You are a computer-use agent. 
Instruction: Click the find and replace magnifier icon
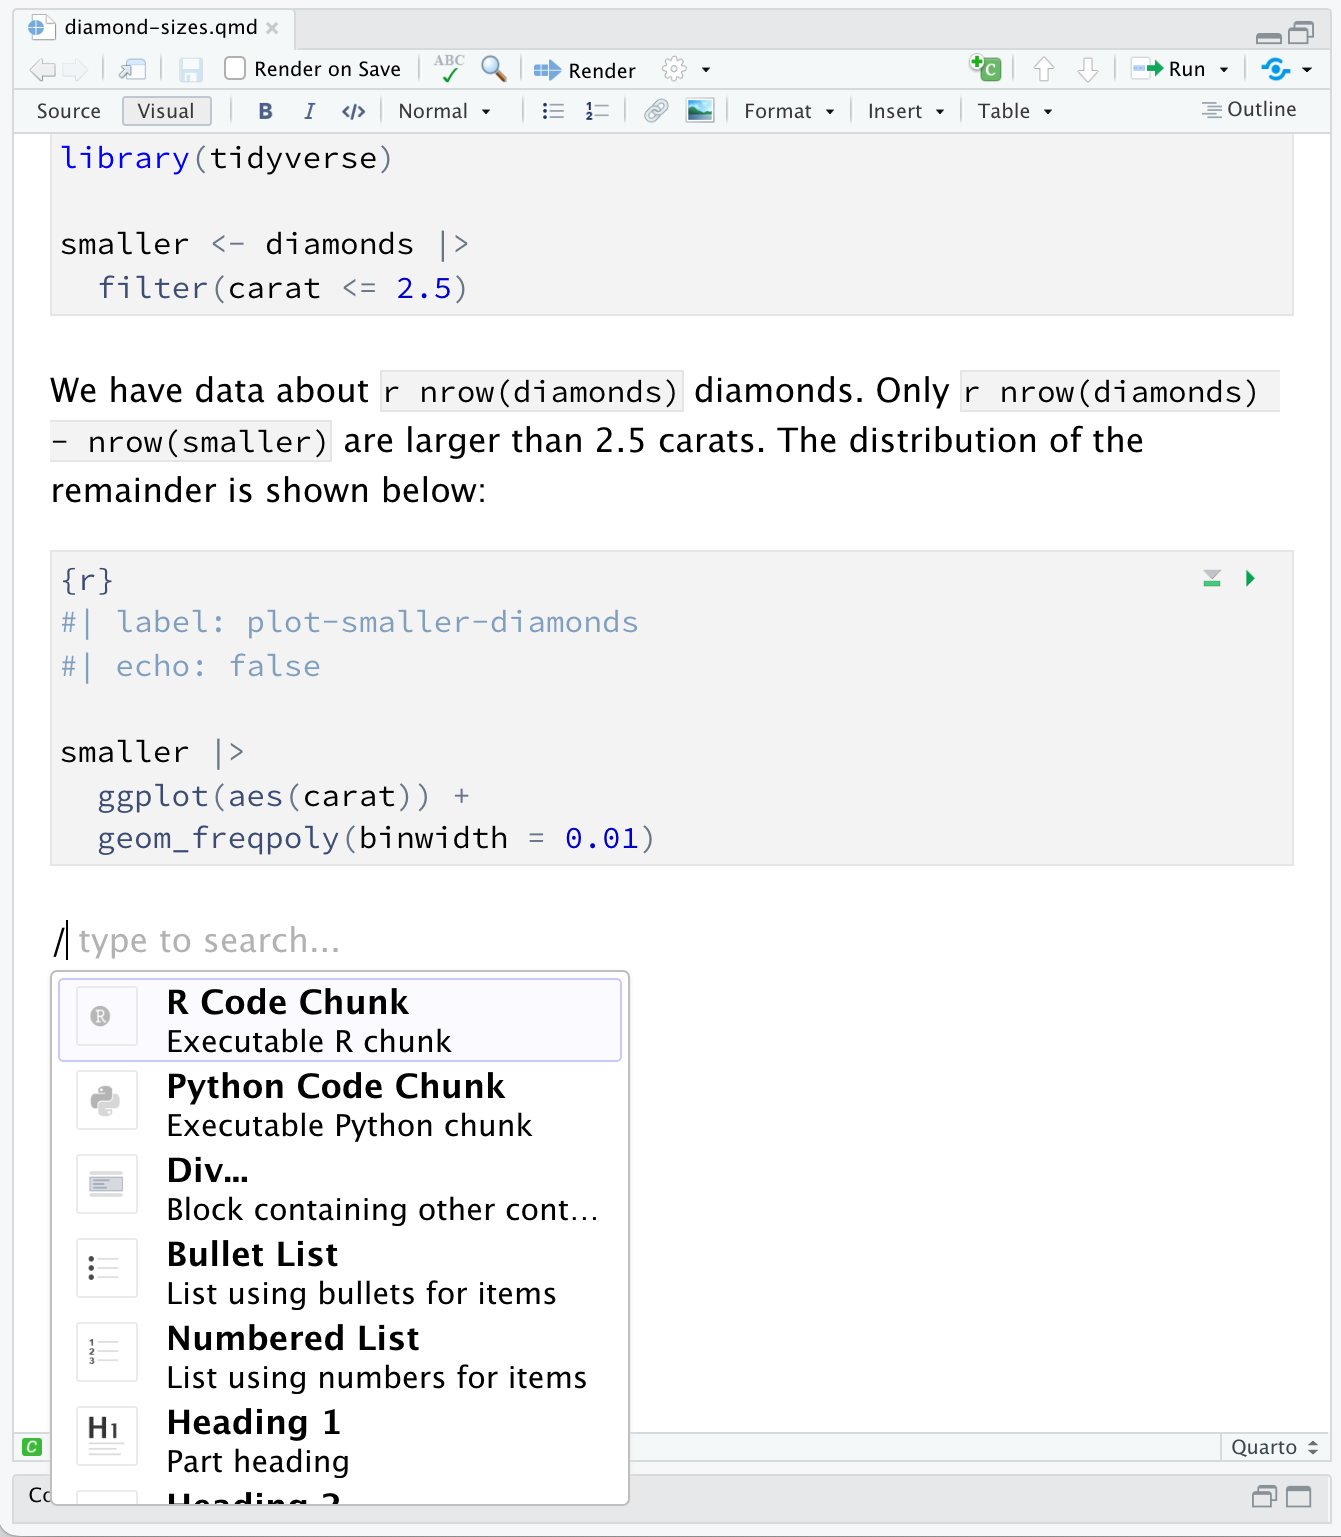coord(494,68)
